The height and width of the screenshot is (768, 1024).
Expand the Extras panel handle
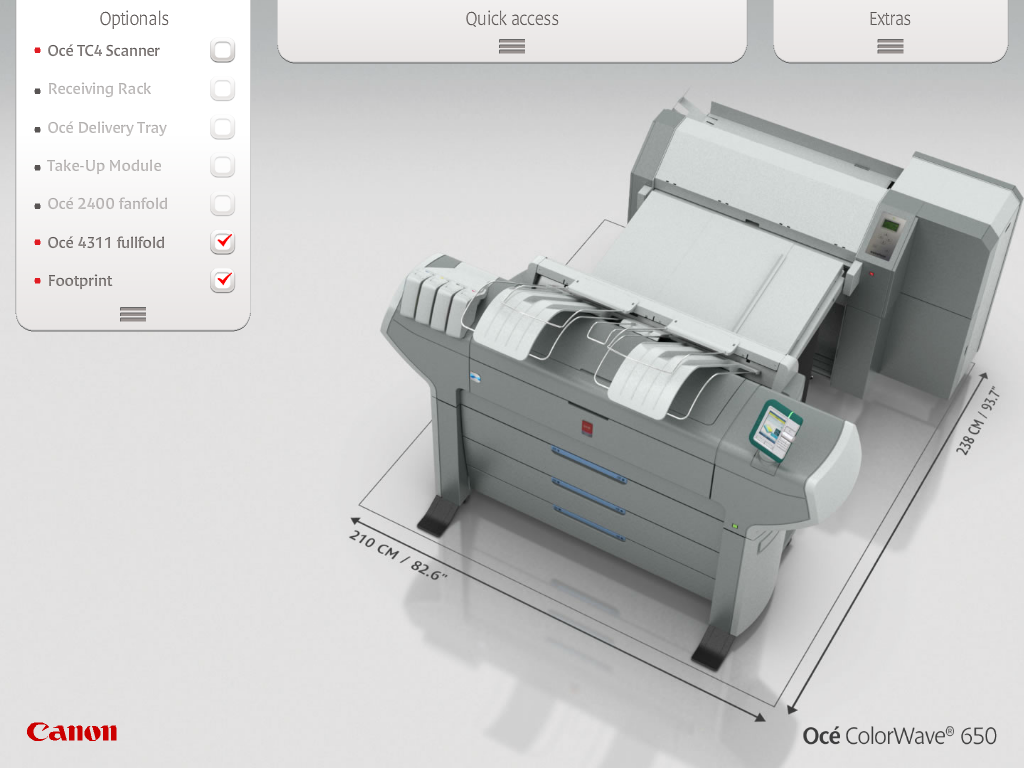point(890,46)
